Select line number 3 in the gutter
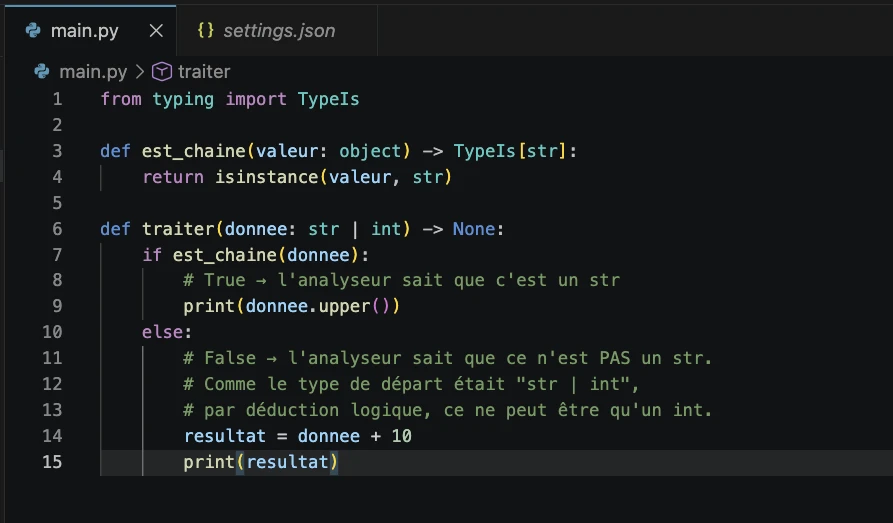The width and height of the screenshot is (893, 523). pos(57,151)
